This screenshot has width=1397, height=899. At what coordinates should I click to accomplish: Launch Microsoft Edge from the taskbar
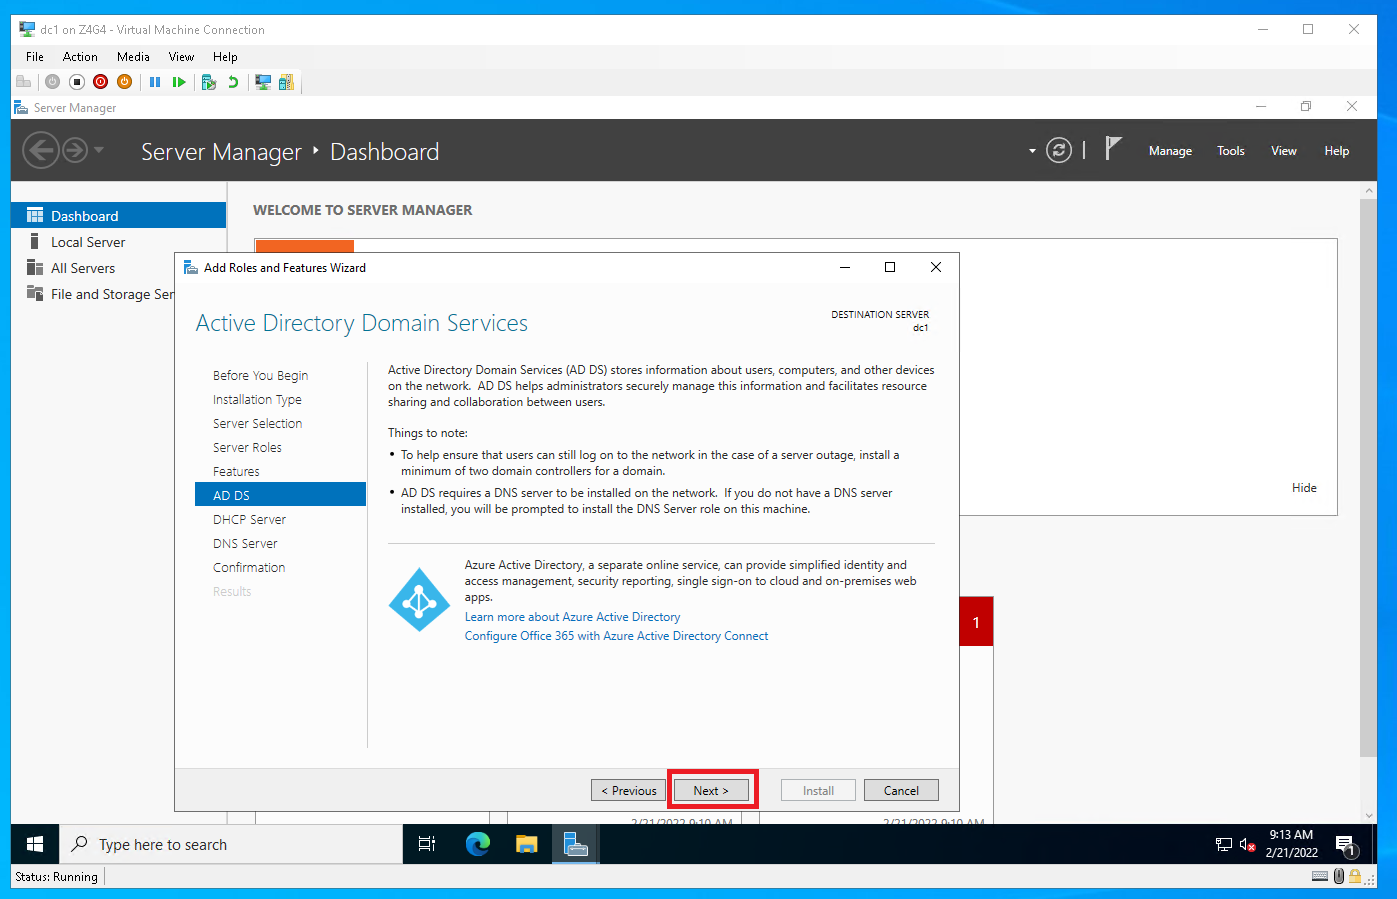tap(478, 844)
